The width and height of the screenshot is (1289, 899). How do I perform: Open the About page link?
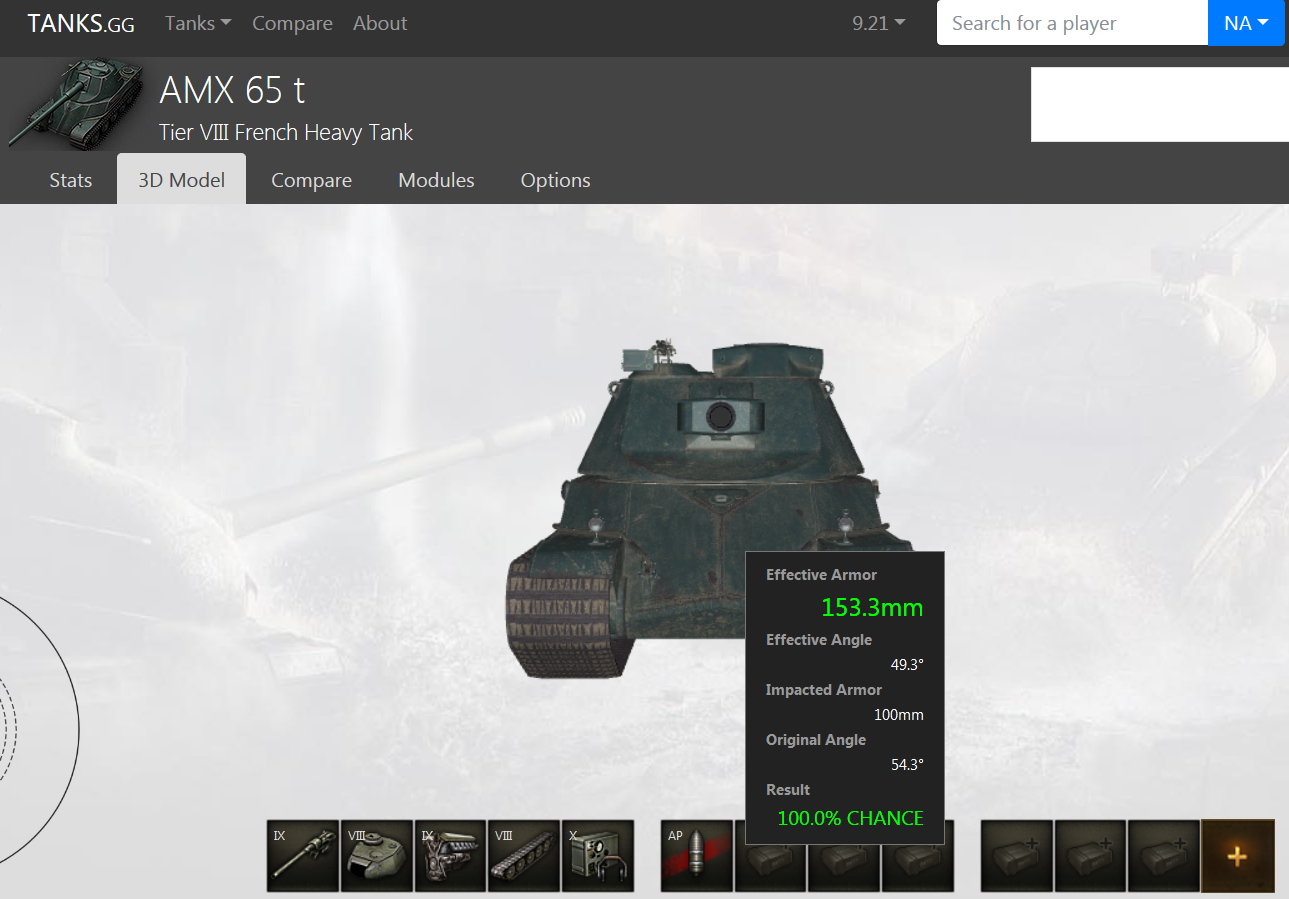[x=380, y=23]
